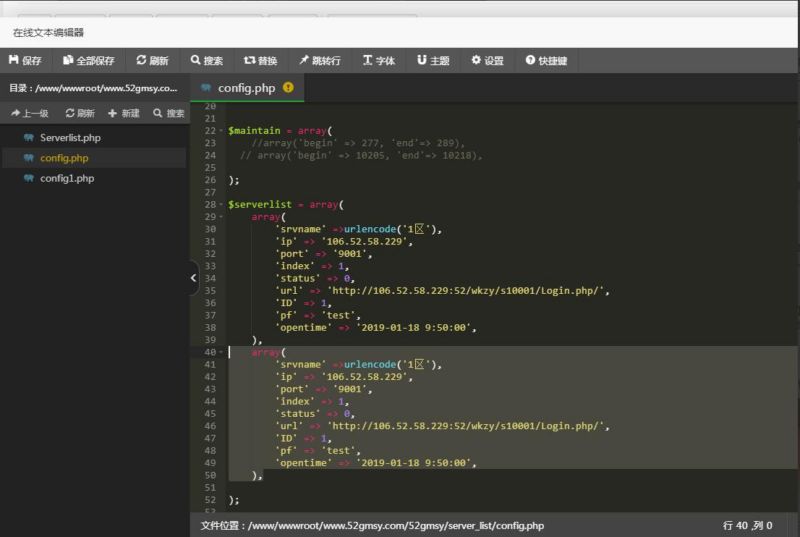This screenshot has height=537, width=800.
Task: Click the 在线文本编辑器 window title
Action: click(48, 33)
